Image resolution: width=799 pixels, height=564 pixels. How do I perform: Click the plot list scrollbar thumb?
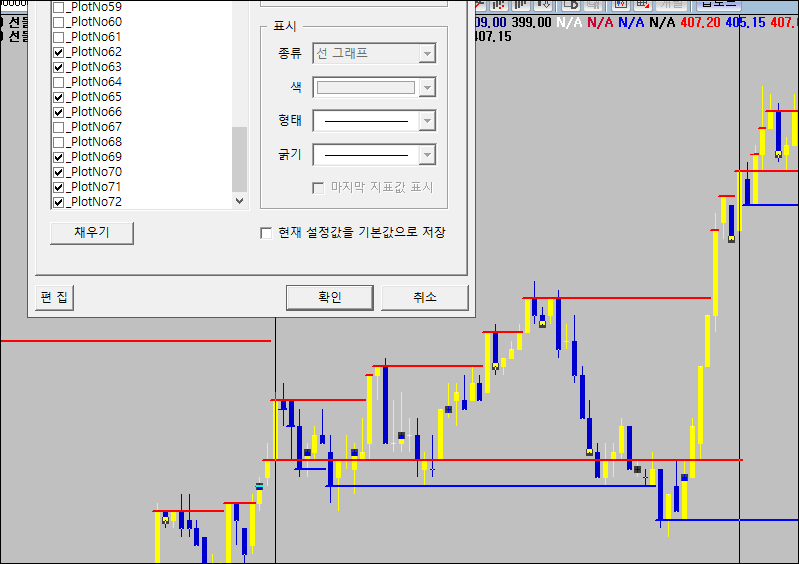tap(239, 158)
